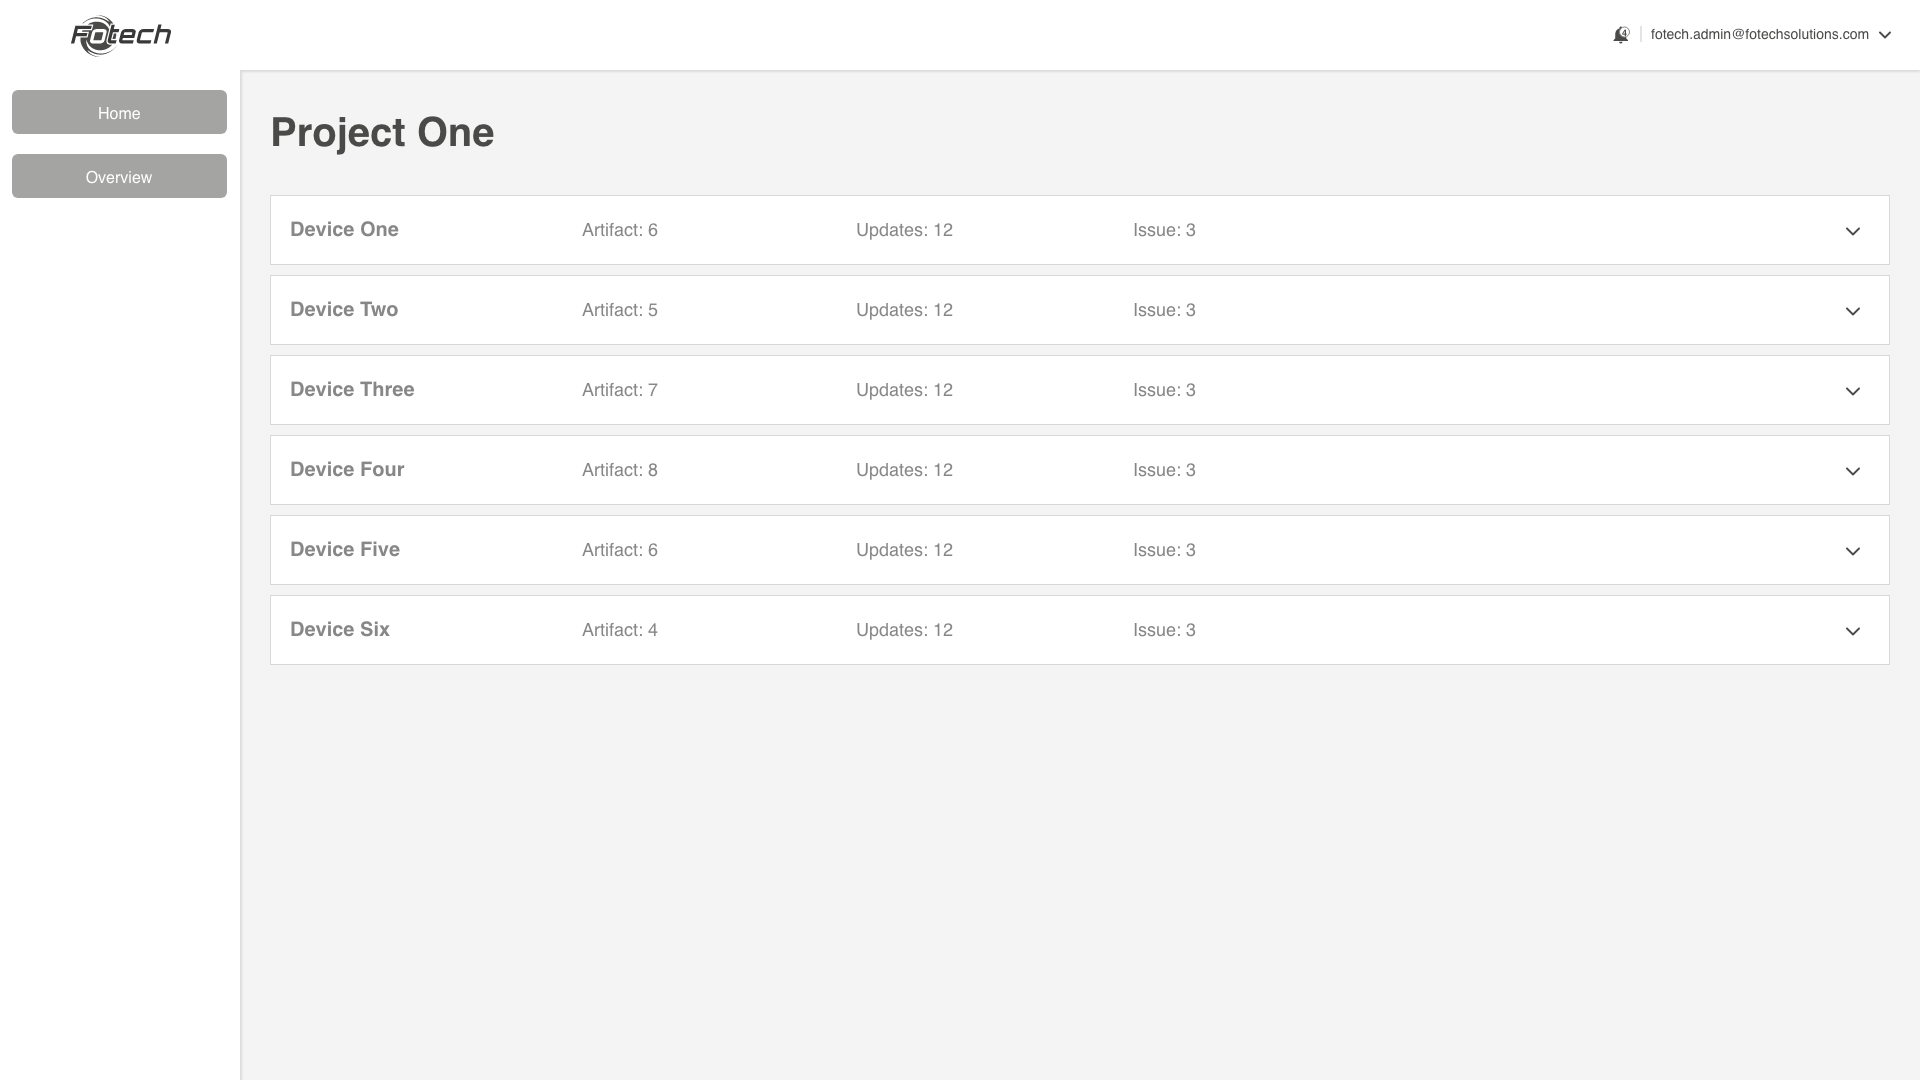Click fotech.admin@fotechsolutions.com account email
Viewport: 1920px width, 1080px height.
(1759, 35)
